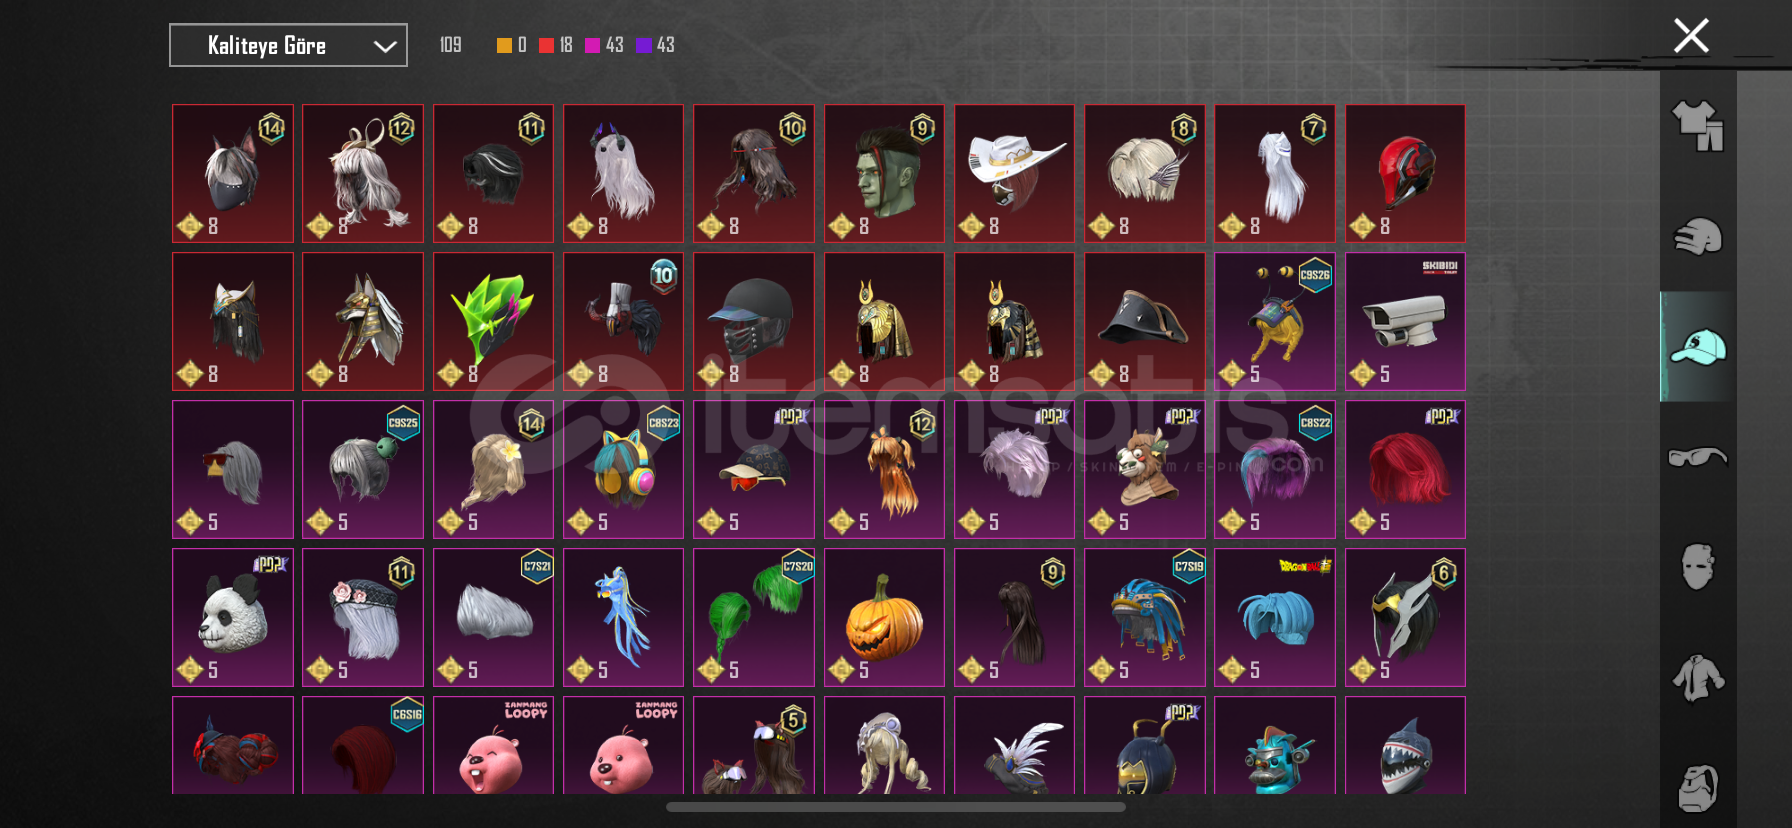This screenshot has width=1792, height=828.
Task: Pick the red motorcycle helmet item
Action: point(1405,173)
